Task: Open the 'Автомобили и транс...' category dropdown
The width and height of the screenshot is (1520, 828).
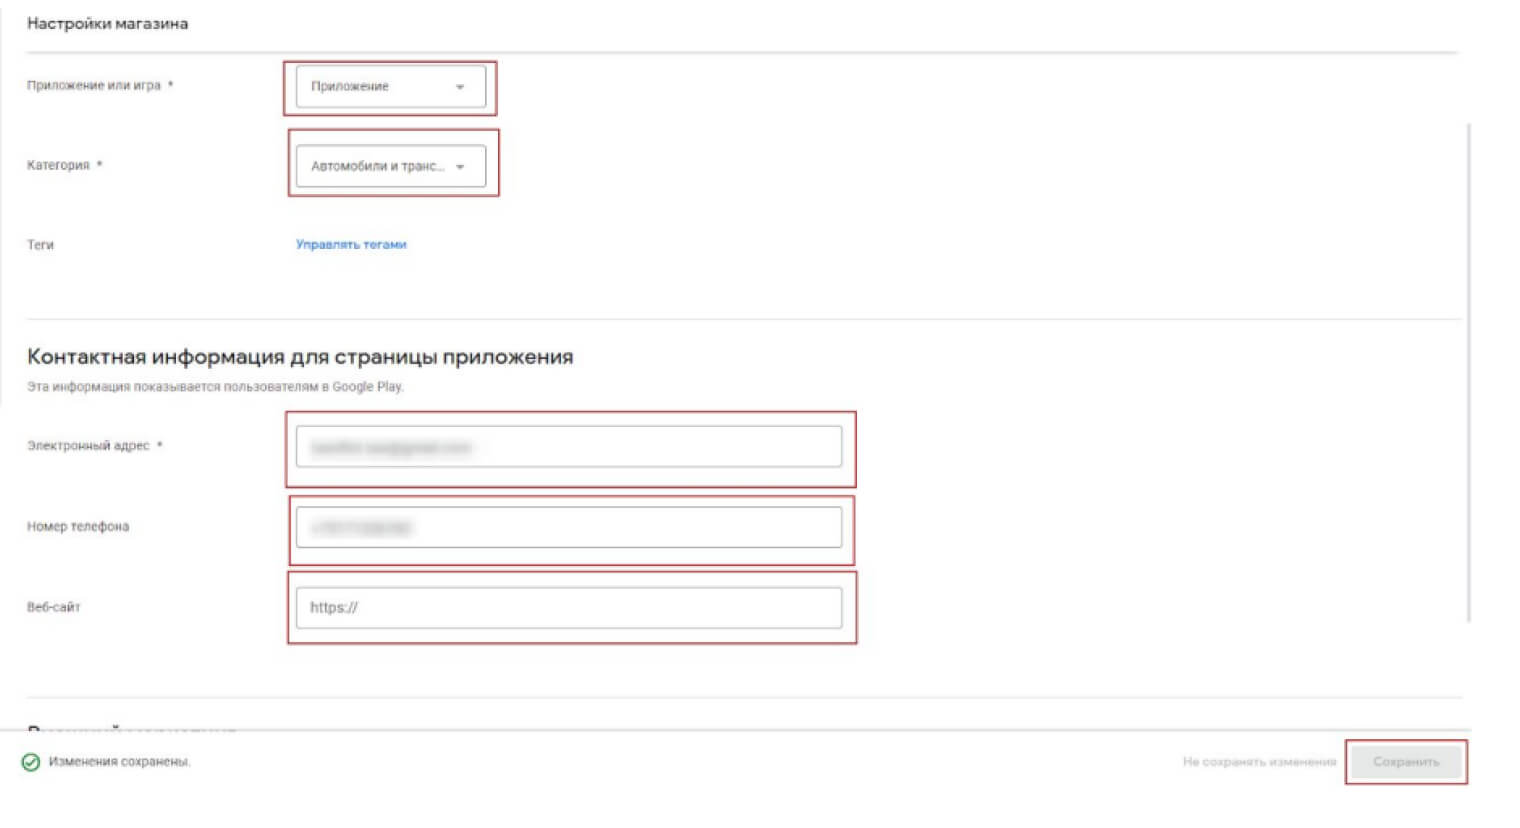Action: (380, 166)
